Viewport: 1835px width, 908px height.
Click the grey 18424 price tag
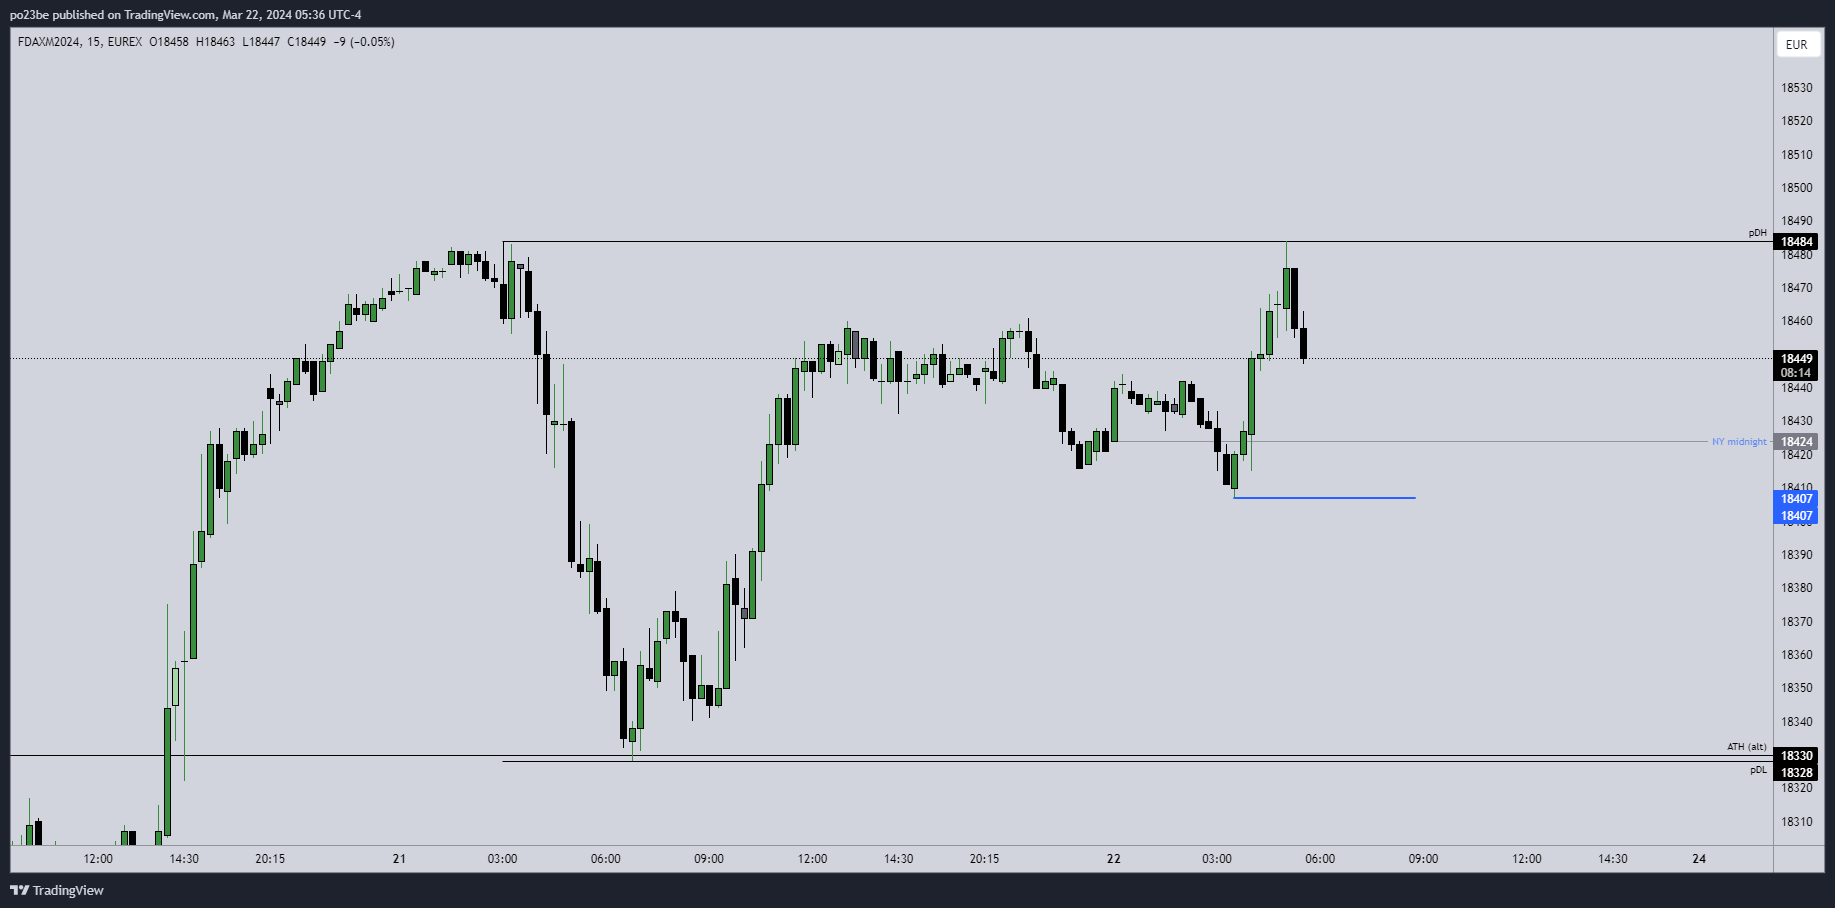pos(1796,442)
